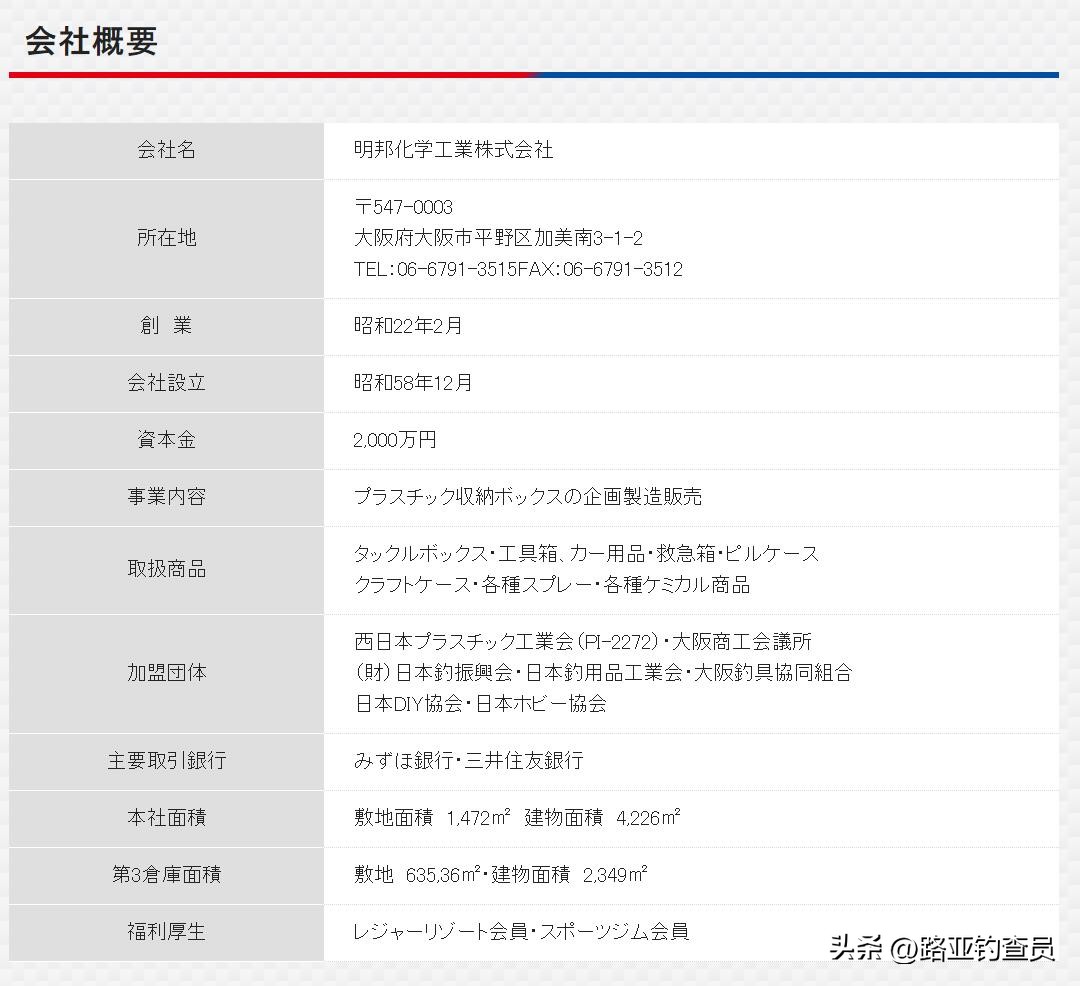Click the 所在地 row label
Image resolution: width=1080 pixels, height=986 pixels.
(166, 238)
